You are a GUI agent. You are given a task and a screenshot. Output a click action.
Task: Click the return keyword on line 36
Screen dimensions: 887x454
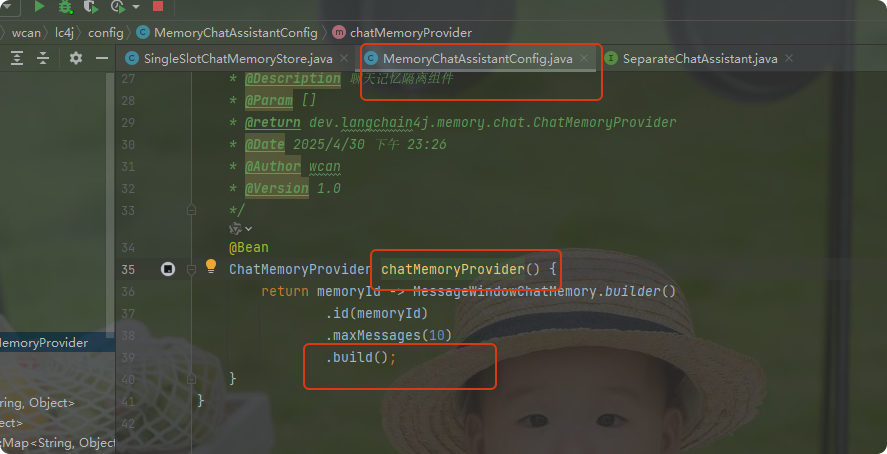(x=285, y=292)
